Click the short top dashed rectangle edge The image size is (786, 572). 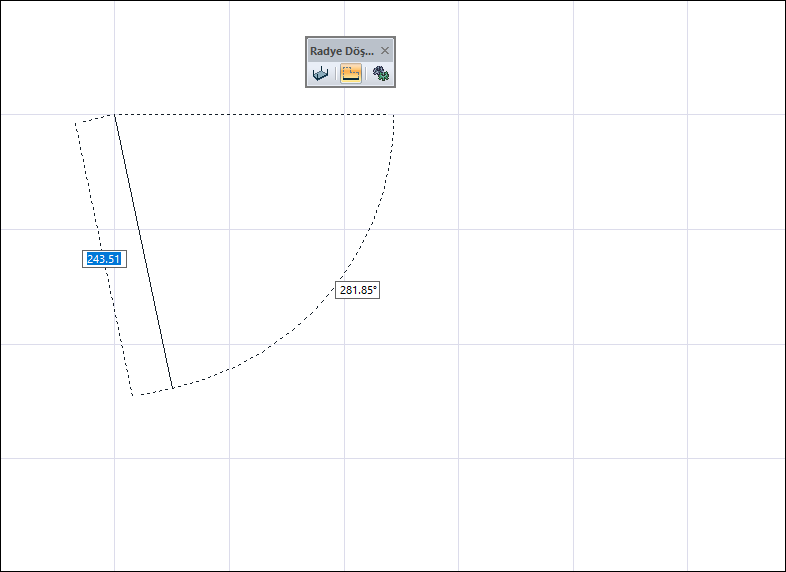click(x=95, y=119)
